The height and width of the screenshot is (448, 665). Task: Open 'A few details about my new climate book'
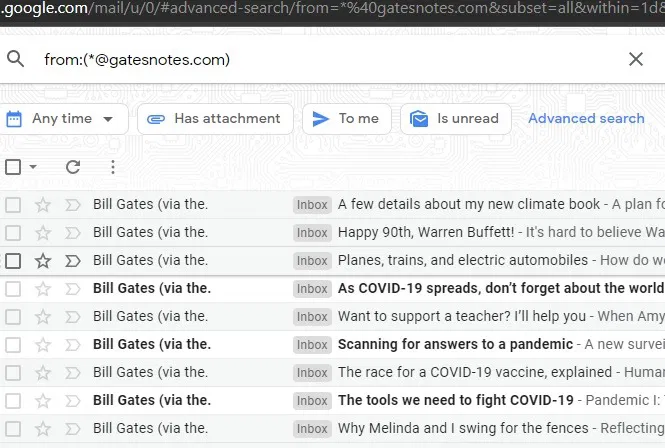tap(469, 204)
